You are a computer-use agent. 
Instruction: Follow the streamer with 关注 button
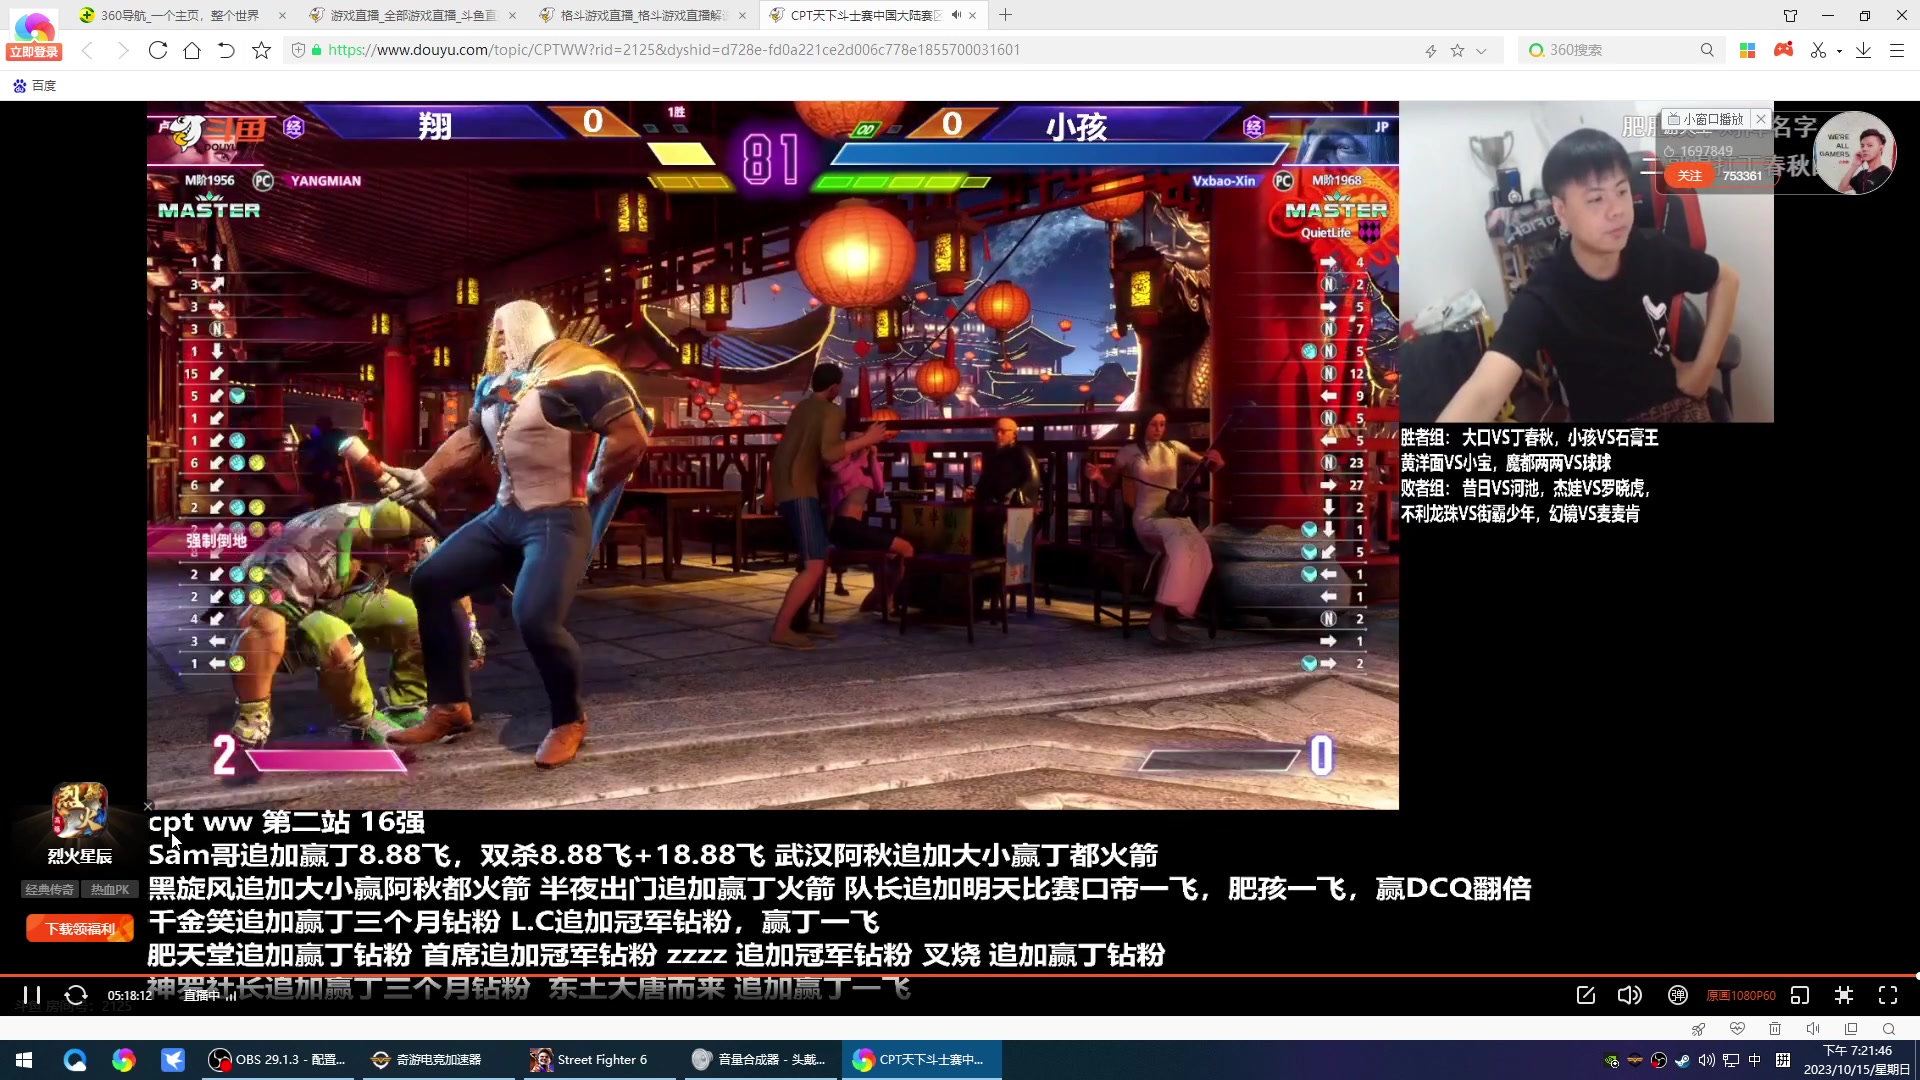[1690, 176]
